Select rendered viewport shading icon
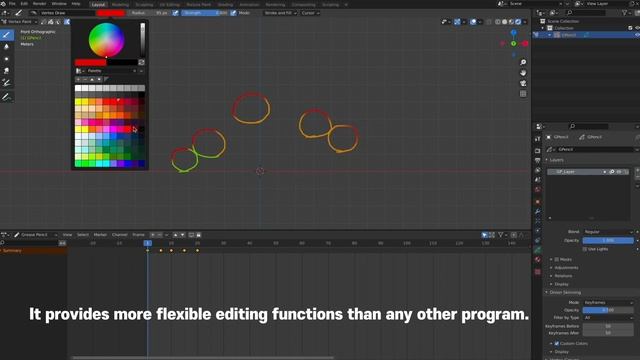 click(518, 22)
